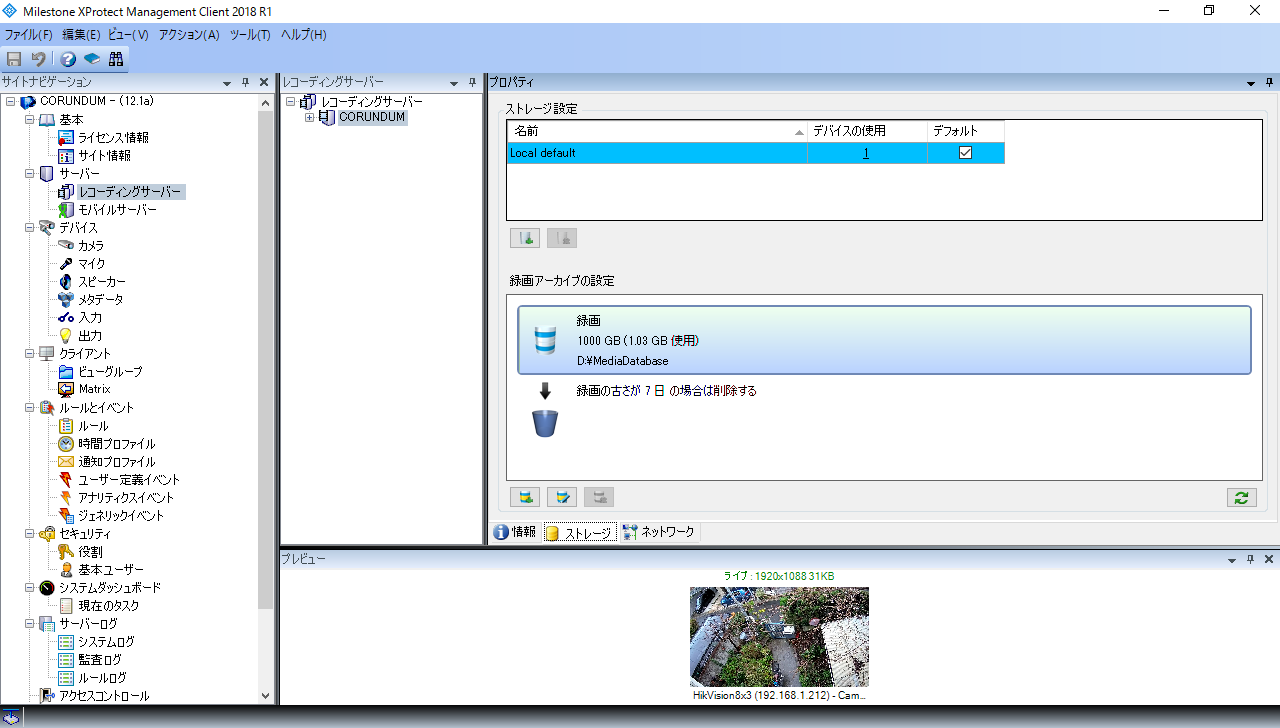Sort storage table by 名前 column
This screenshot has width=1280, height=728.
pyautogui.click(x=657, y=131)
